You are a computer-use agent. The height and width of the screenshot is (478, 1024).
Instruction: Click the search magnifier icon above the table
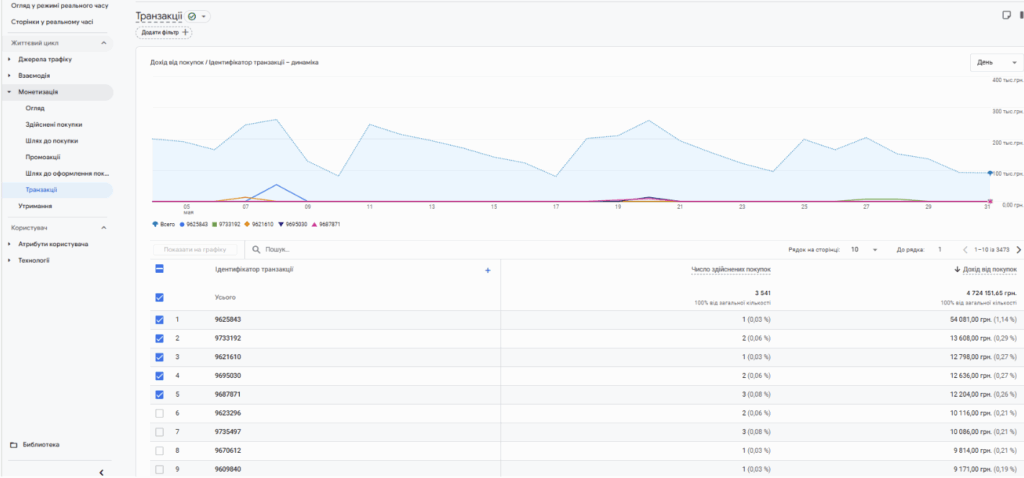click(x=256, y=249)
